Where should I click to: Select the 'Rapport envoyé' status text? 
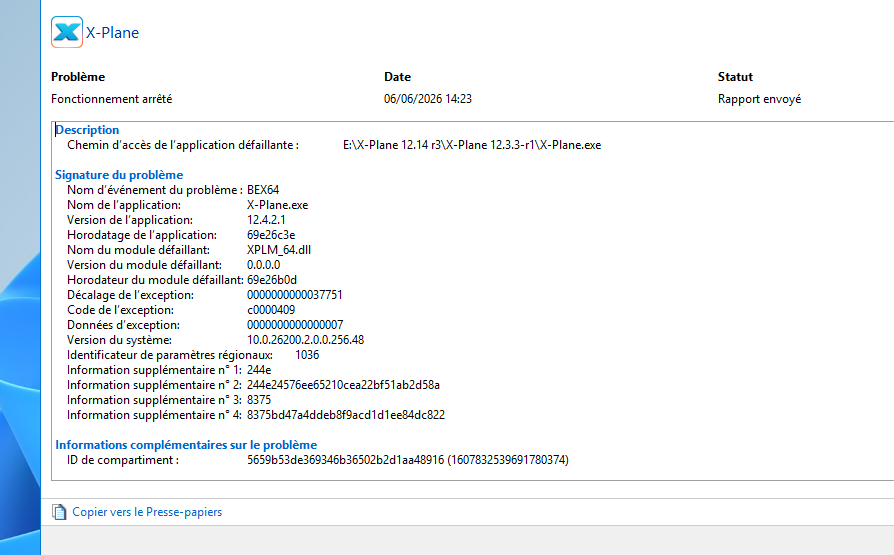[x=759, y=99]
